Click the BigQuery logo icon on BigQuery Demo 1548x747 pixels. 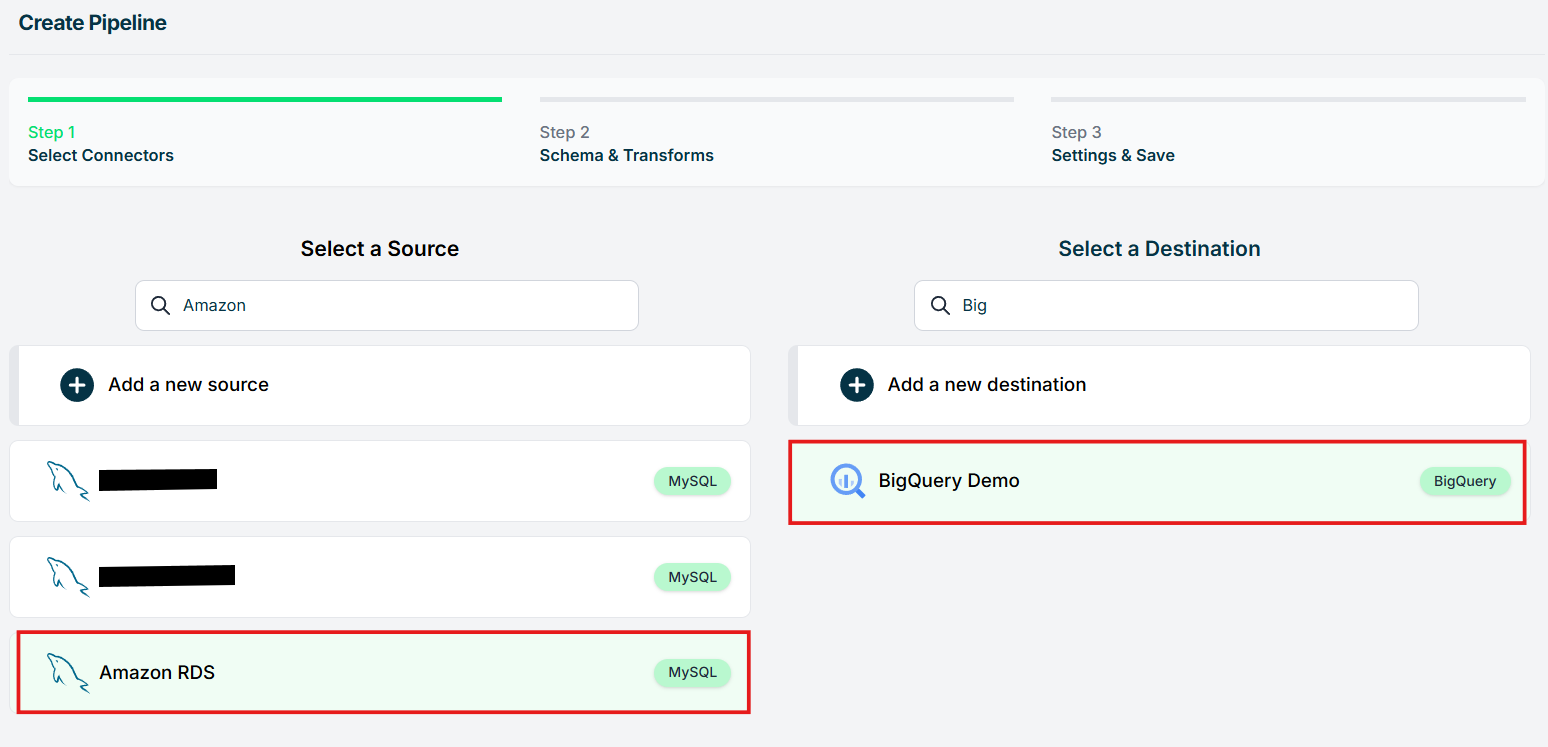(847, 481)
